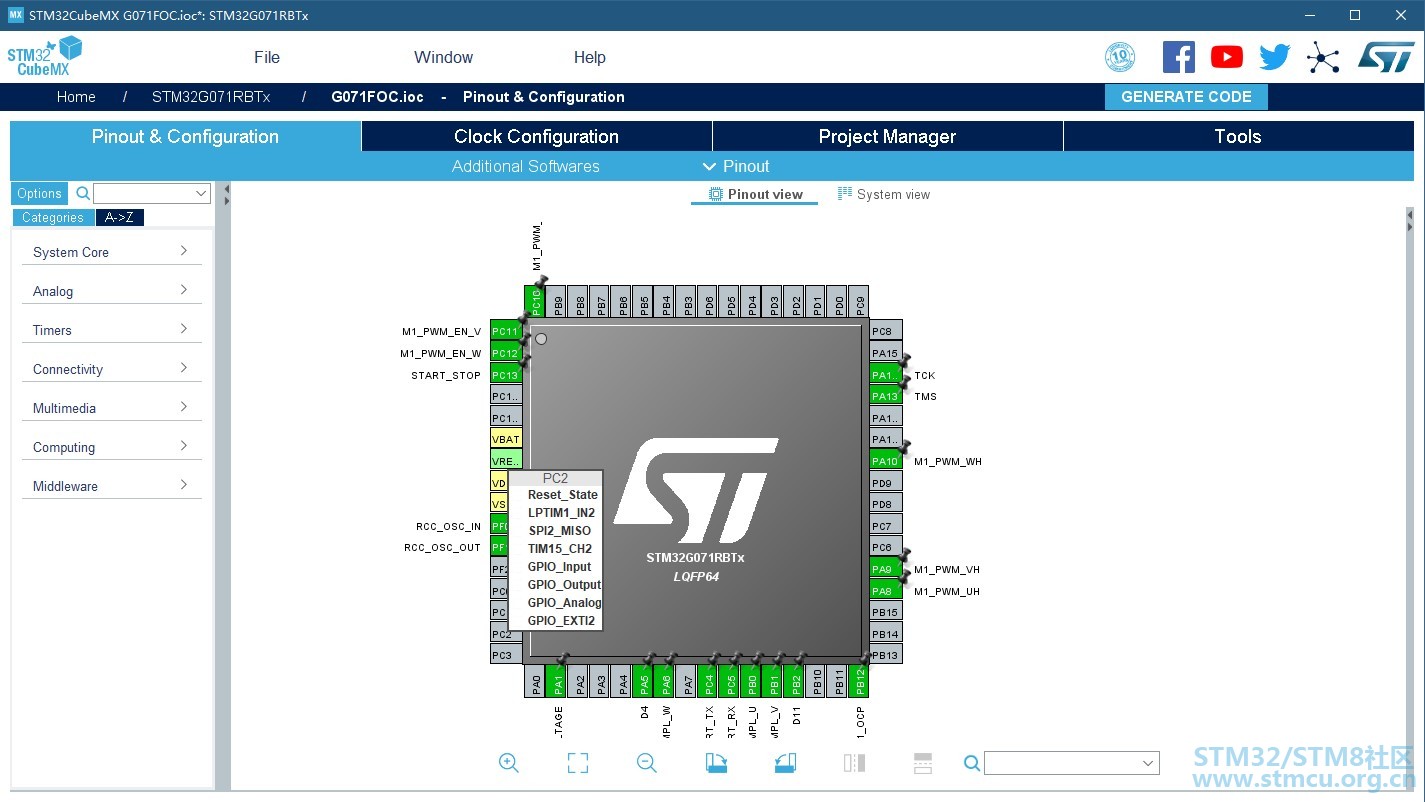Select pin PA9 on the chip
Screen dimensions: 1425x802
tap(886, 569)
